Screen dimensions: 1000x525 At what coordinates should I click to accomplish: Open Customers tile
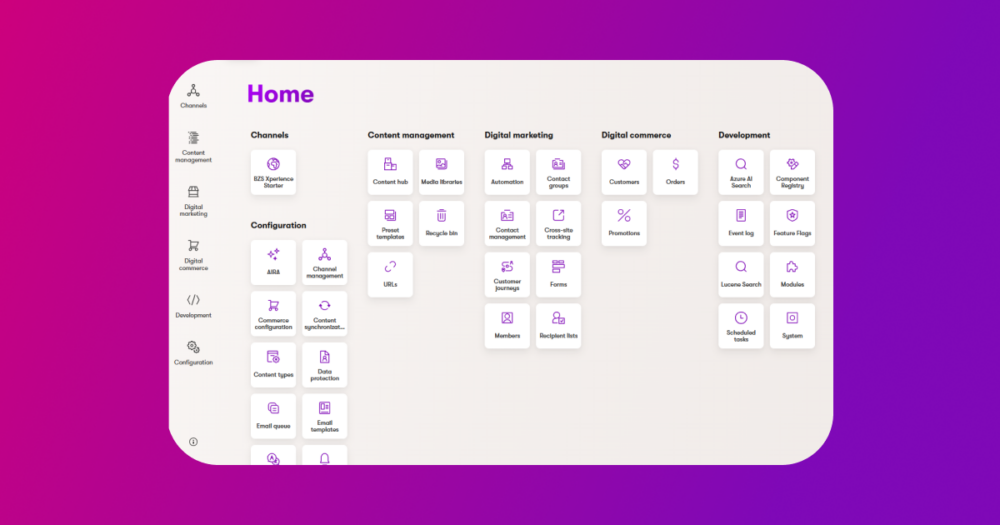click(x=624, y=172)
